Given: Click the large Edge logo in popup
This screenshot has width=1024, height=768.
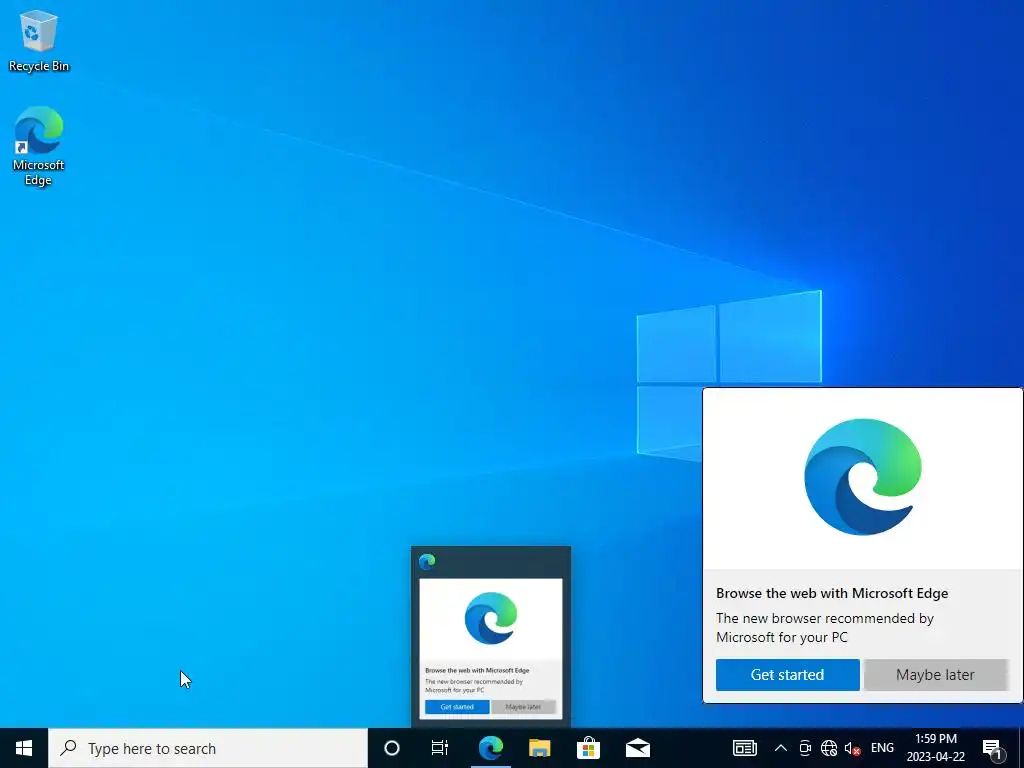Looking at the screenshot, I should [x=863, y=477].
